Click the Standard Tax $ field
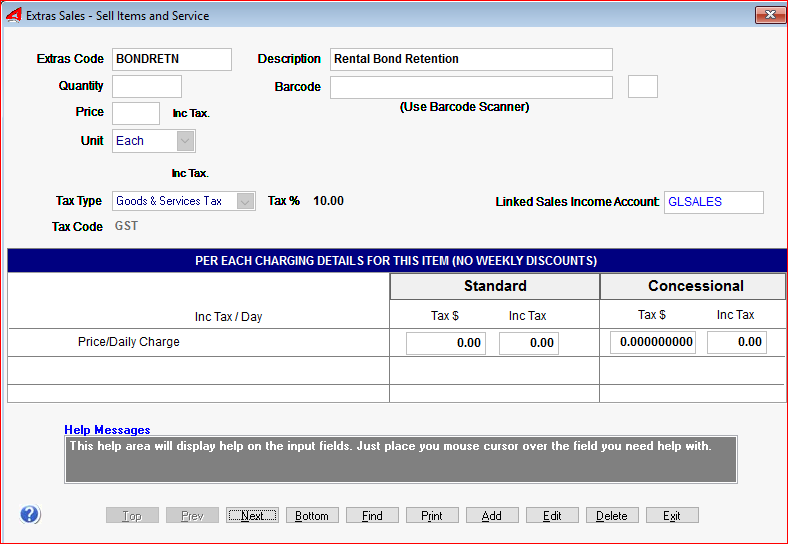Screen dimensions: 788x544 446,343
